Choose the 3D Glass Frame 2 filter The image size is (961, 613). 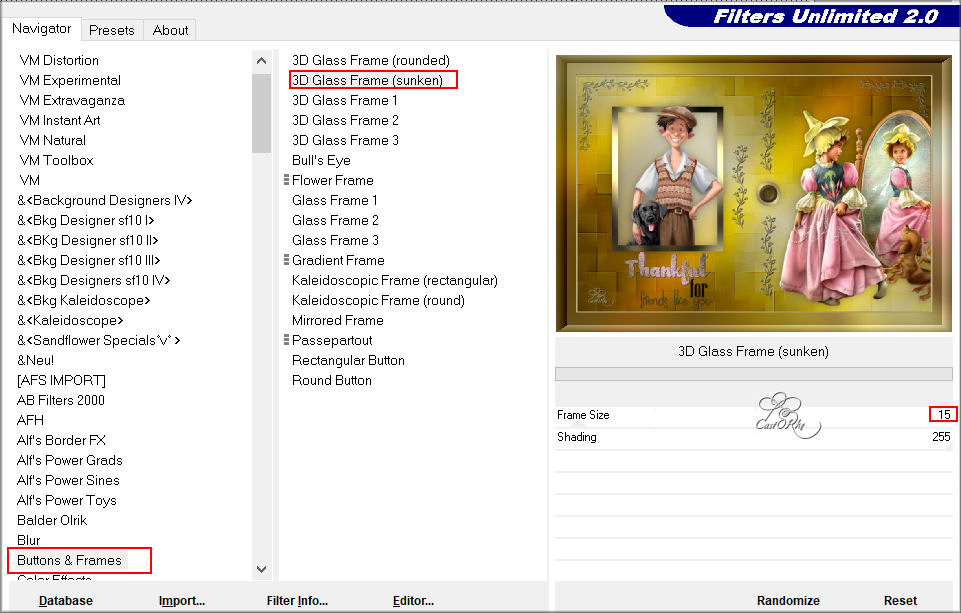(x=346, y=120)
